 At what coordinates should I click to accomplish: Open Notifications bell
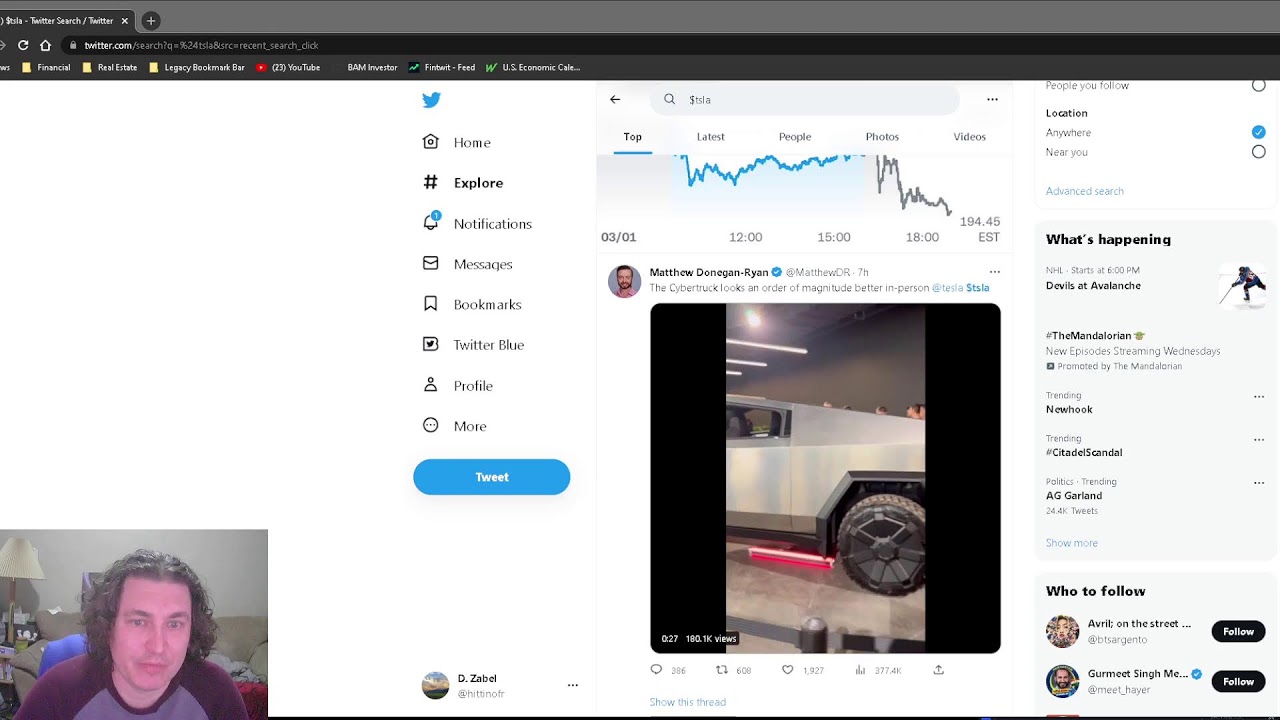[477, 223]
